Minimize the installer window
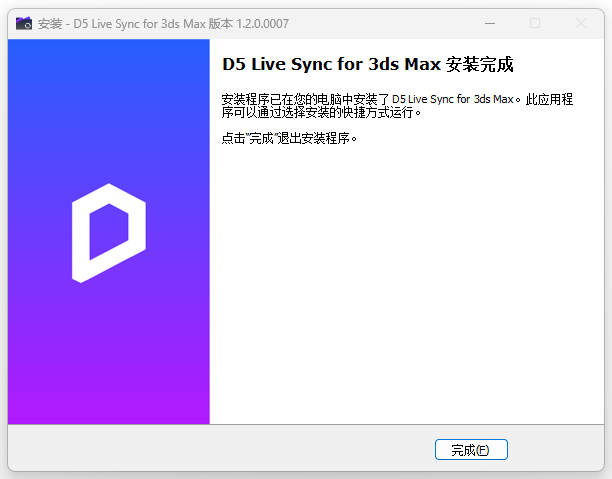Image resolution: width=612 pixels, height=479 pixels. (490, 23)
